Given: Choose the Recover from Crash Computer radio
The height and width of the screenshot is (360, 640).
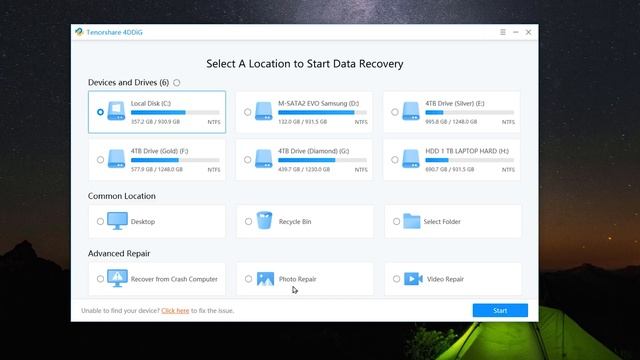Looking at the screenshot, I should tap(100, 279).
